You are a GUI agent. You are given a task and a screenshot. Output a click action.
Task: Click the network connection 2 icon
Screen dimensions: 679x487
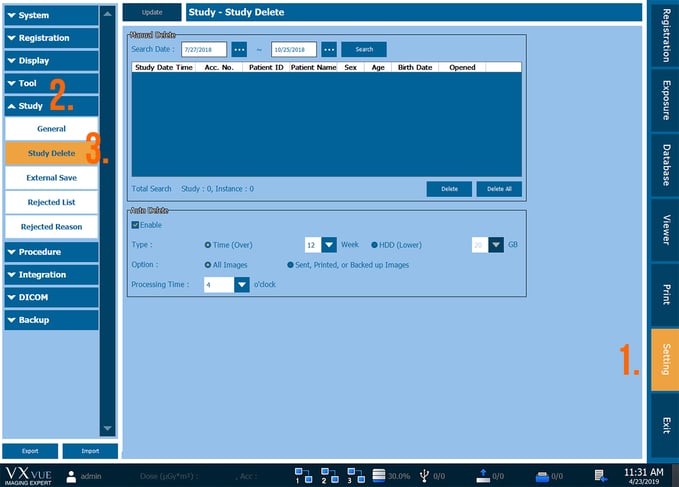[327, 474]
